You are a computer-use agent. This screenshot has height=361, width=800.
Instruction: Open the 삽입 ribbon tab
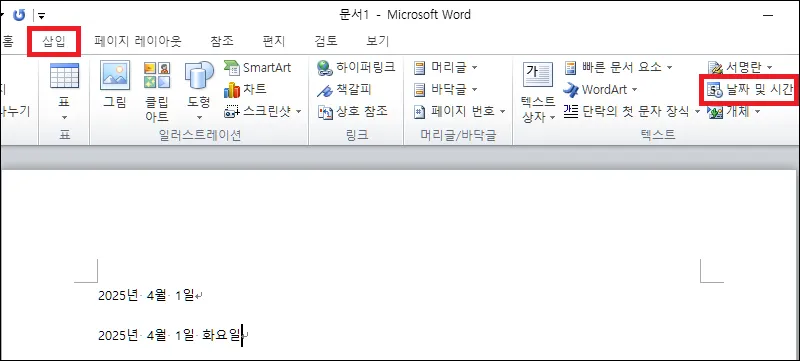(54, 41)
